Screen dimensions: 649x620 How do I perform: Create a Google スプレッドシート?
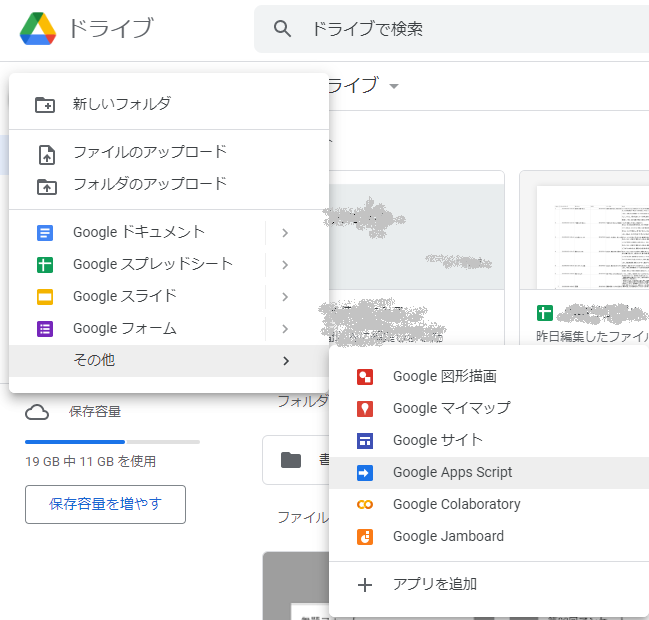[x=152, y=264]
